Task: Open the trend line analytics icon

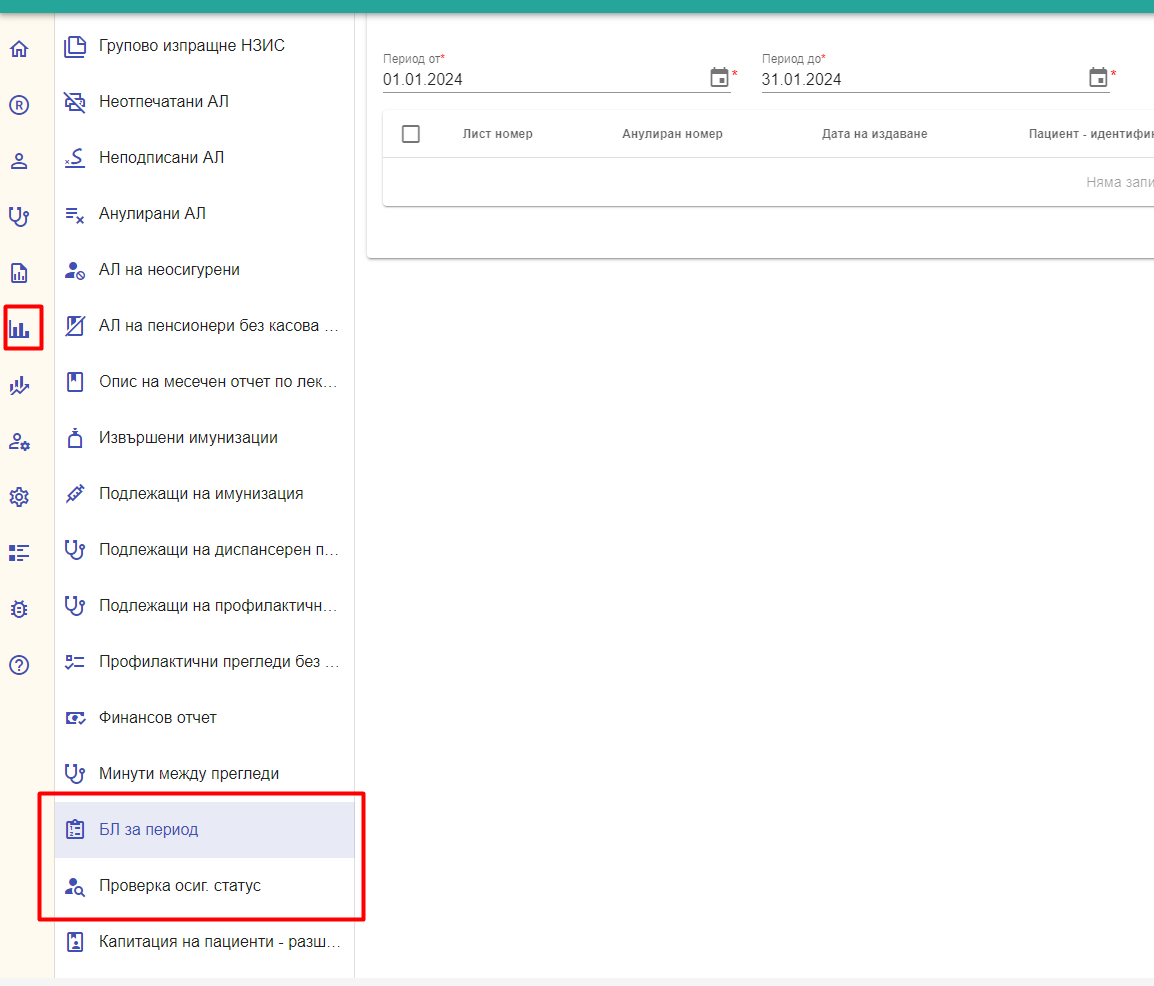Action: click(19, 385)
